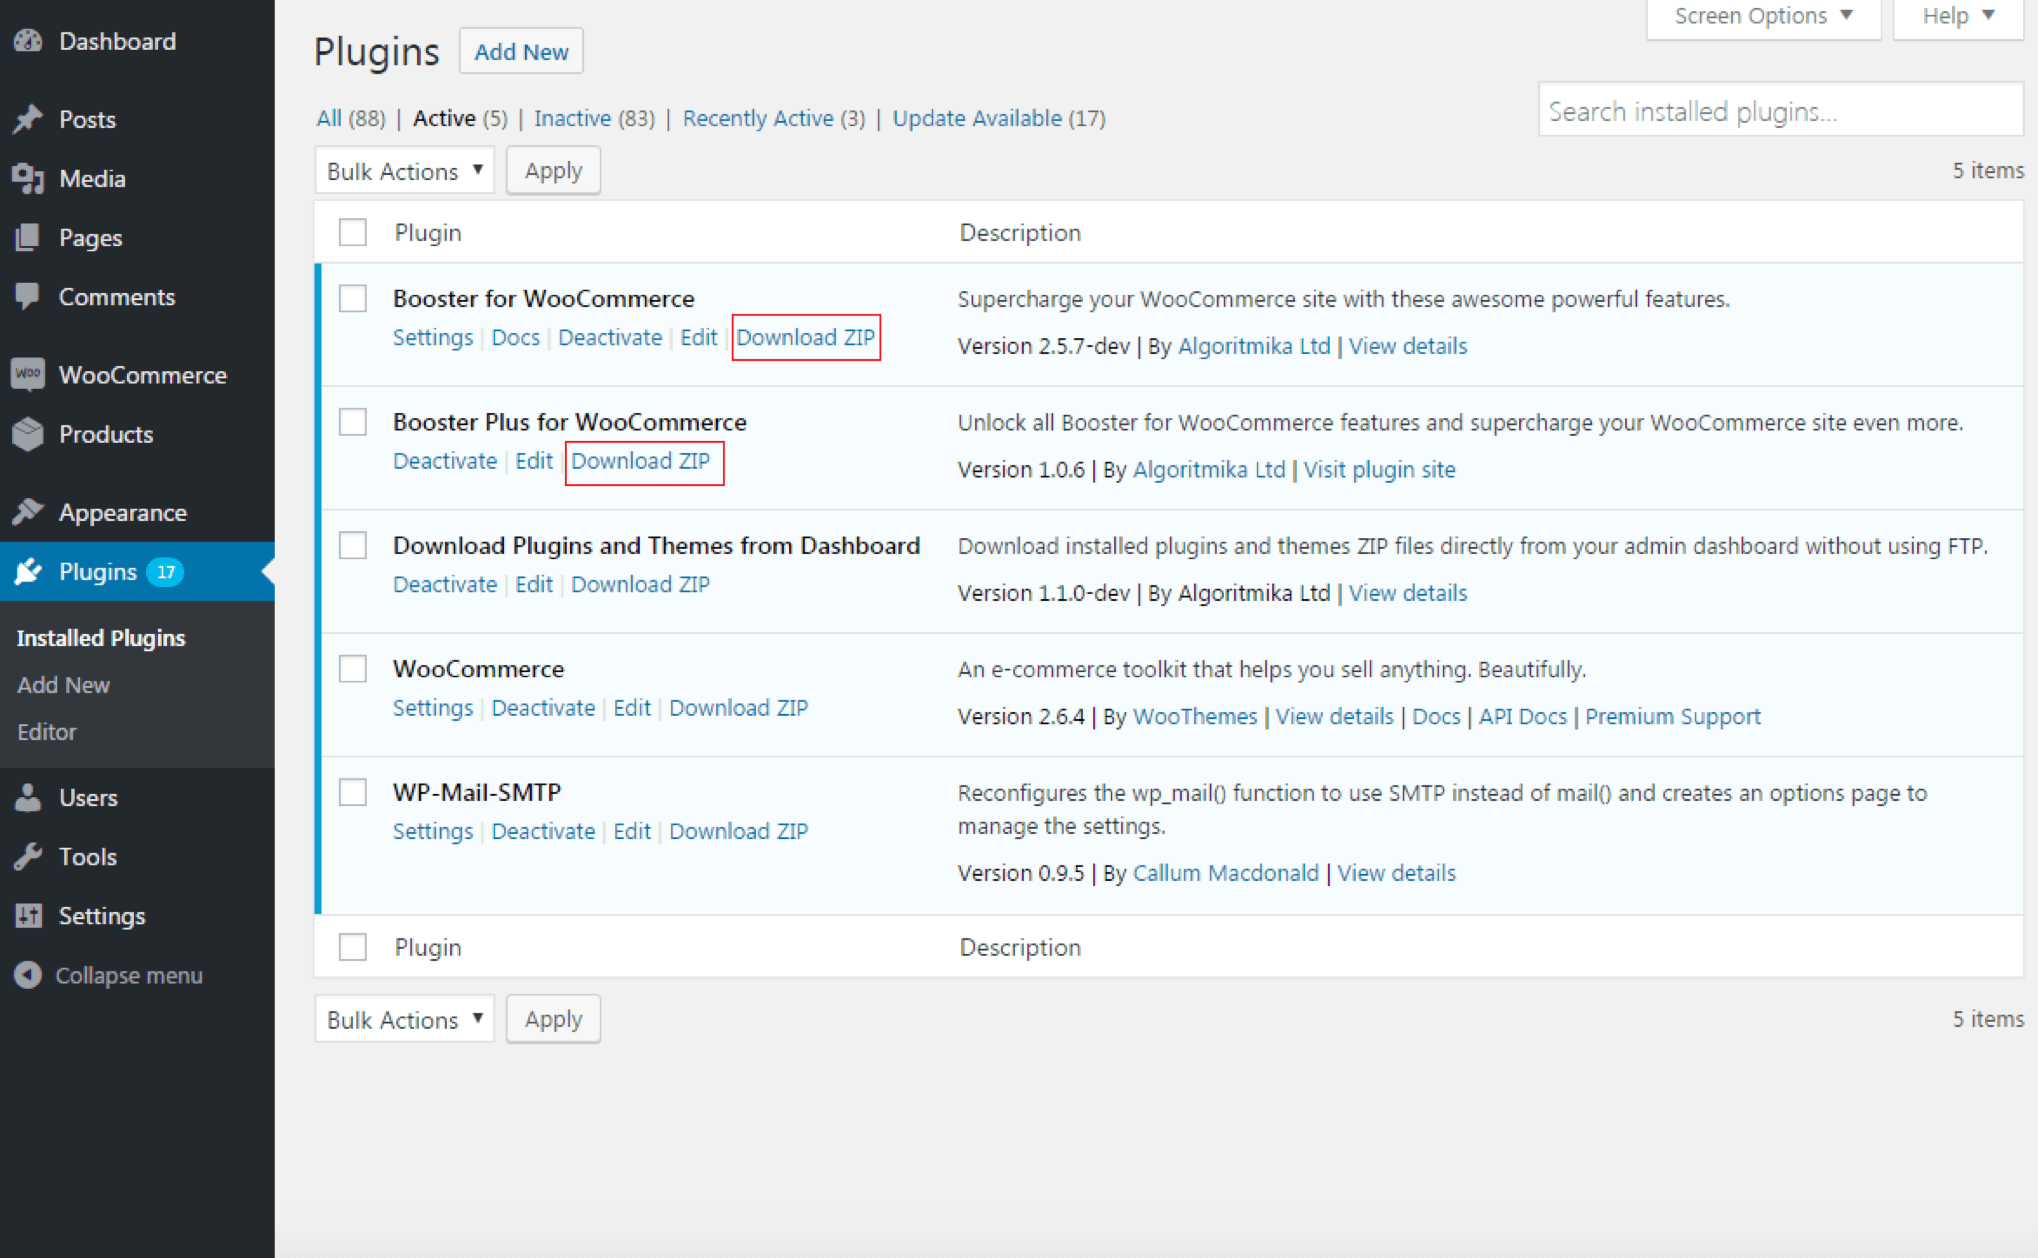Viewport: 2038px width, 1258px height.
Task: Select the Products package icon
Action: click(29, 434)
